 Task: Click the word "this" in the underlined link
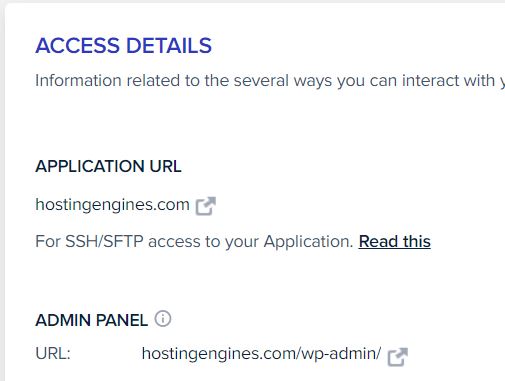[417, 241]
